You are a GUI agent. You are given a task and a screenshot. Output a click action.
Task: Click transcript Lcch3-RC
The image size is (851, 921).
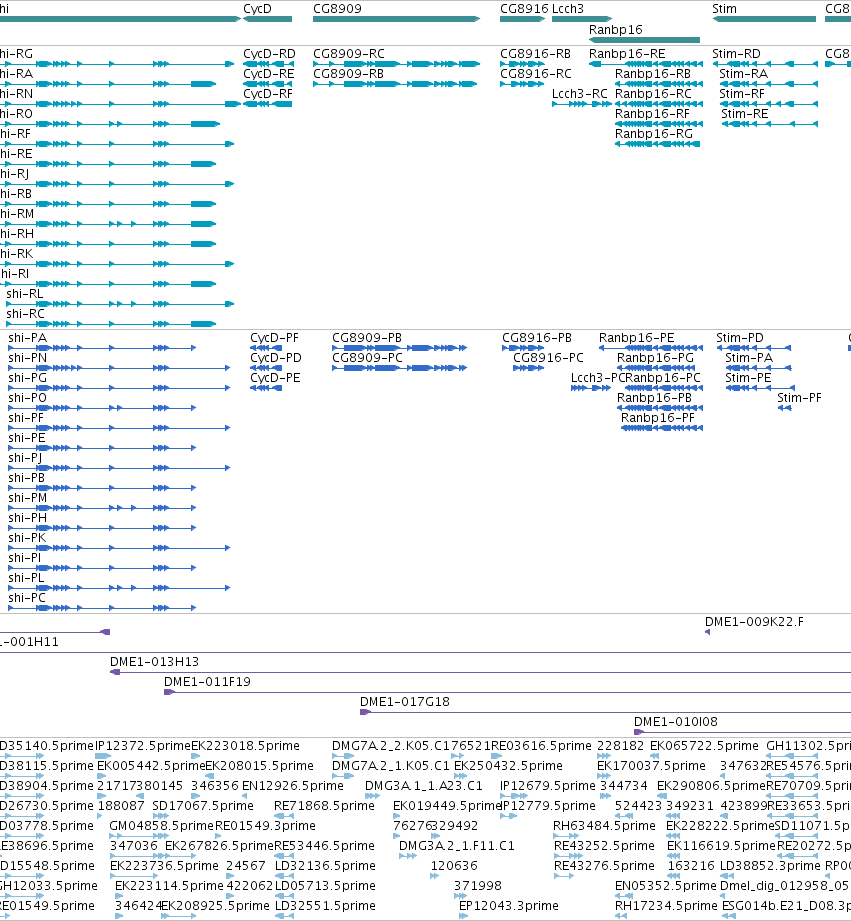(x=580, y=93)
